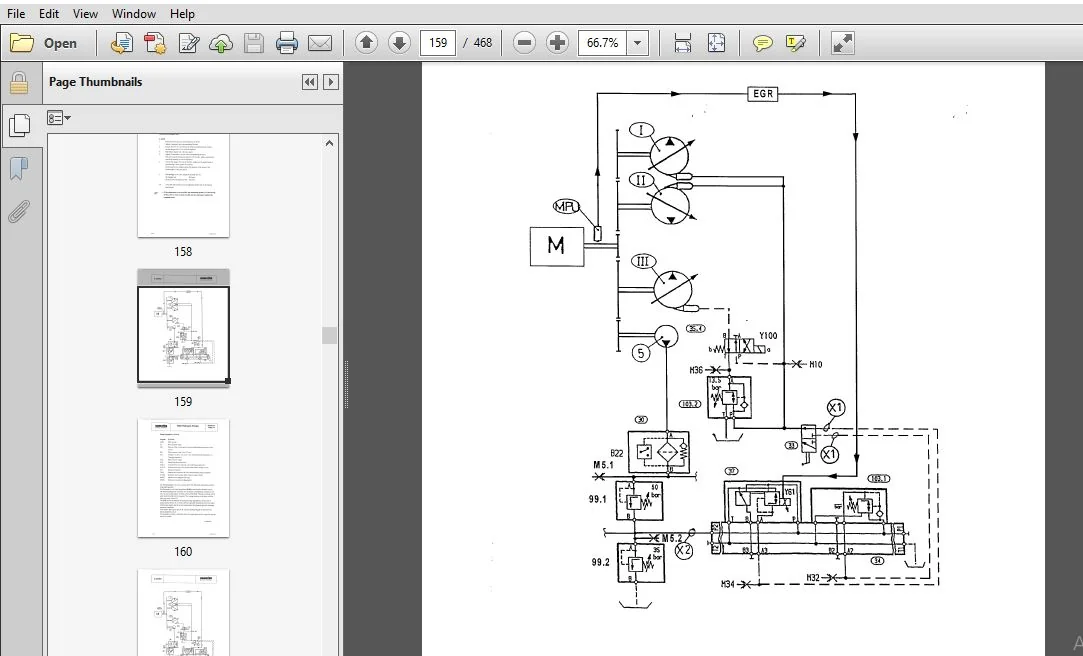Click the page 158 number label

183,251
